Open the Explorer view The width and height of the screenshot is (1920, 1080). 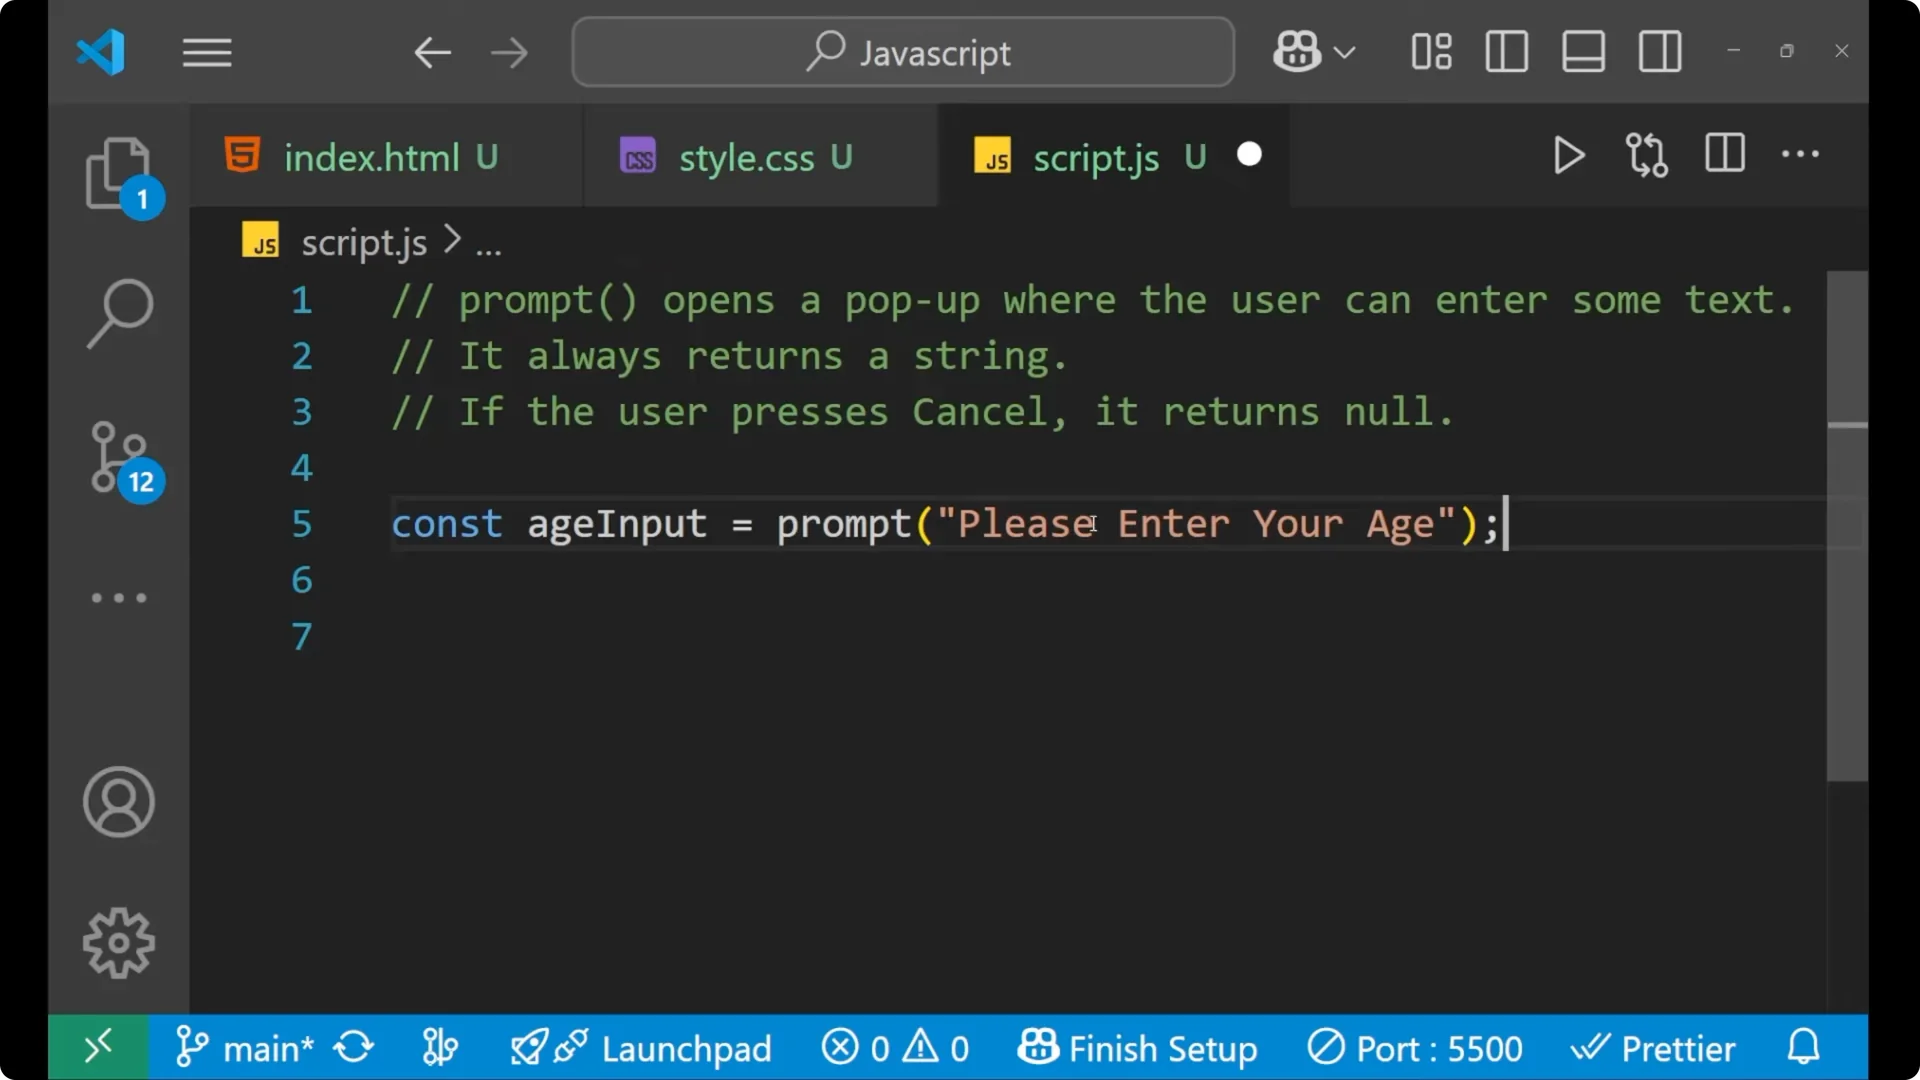click(119, 172)
